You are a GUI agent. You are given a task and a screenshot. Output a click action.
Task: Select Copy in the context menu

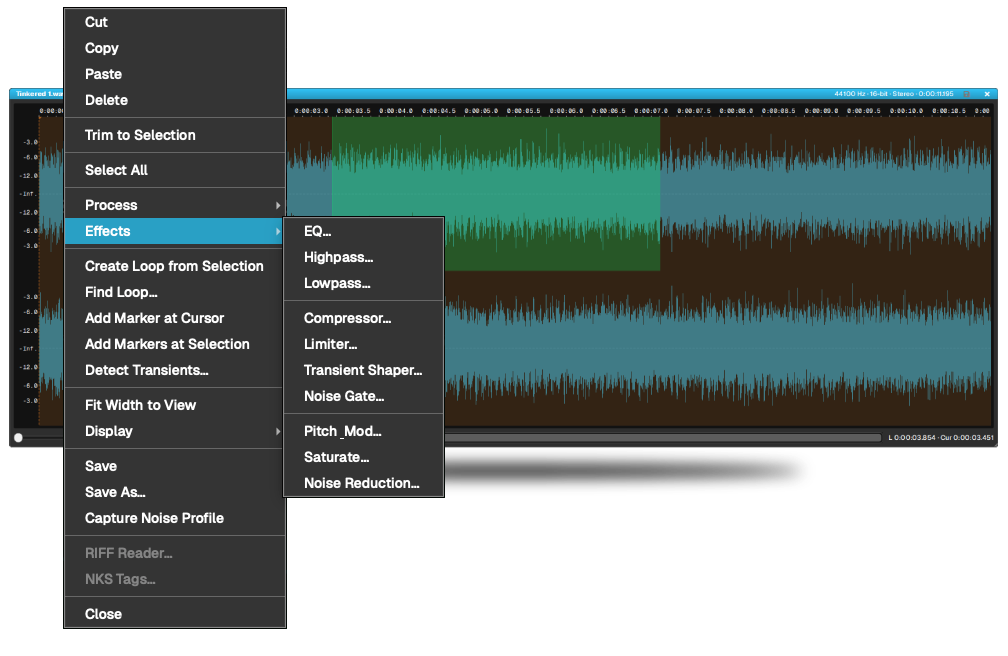pos(175,48)
